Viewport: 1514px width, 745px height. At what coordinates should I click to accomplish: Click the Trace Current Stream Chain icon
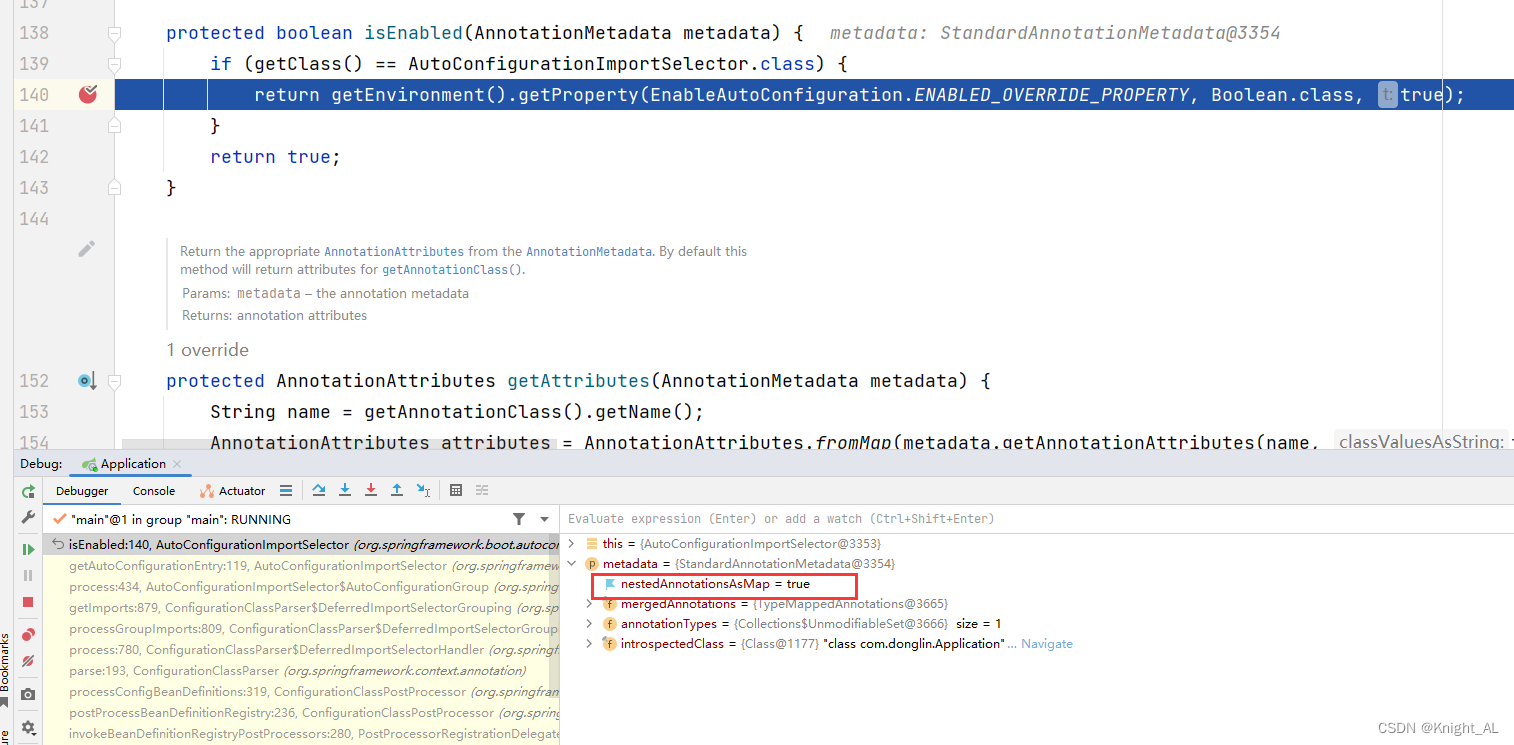(481, 490)
